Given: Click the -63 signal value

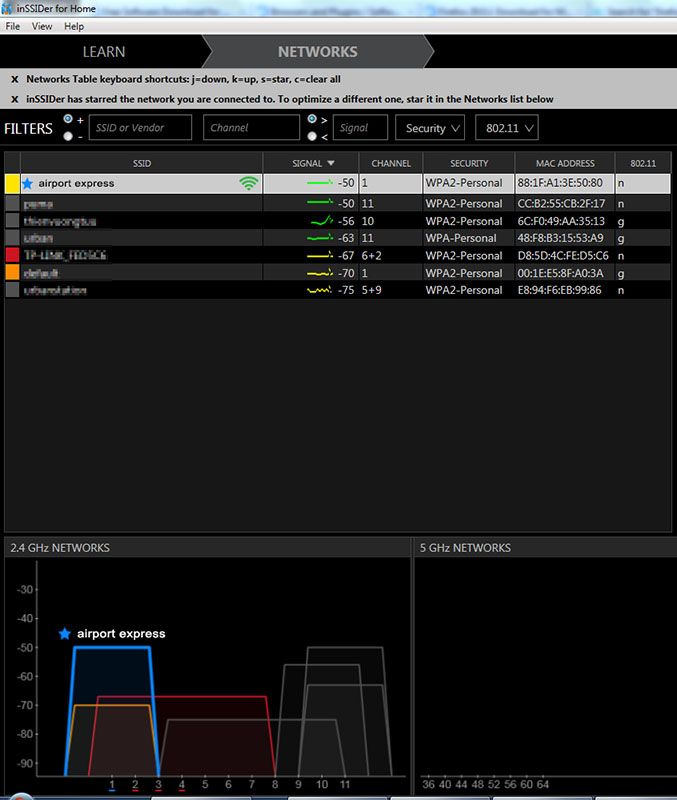Looking at the screenshot, I should [x=346, y=238].
